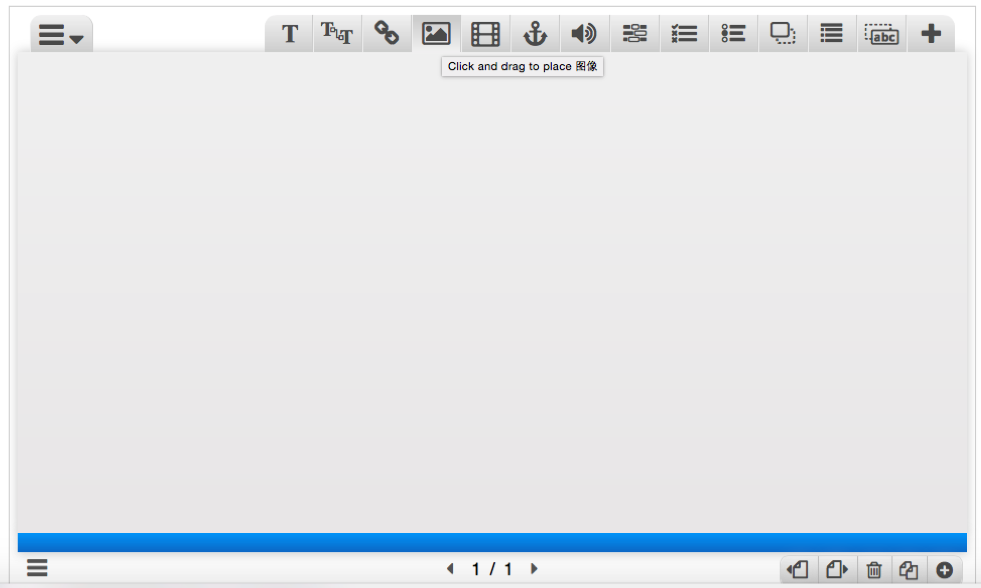Image resolution: width=981 pixels, height=588 pixels.
Task: Select the sliders form tool icon
Action: pyautogui.click(x=634, y=34)
